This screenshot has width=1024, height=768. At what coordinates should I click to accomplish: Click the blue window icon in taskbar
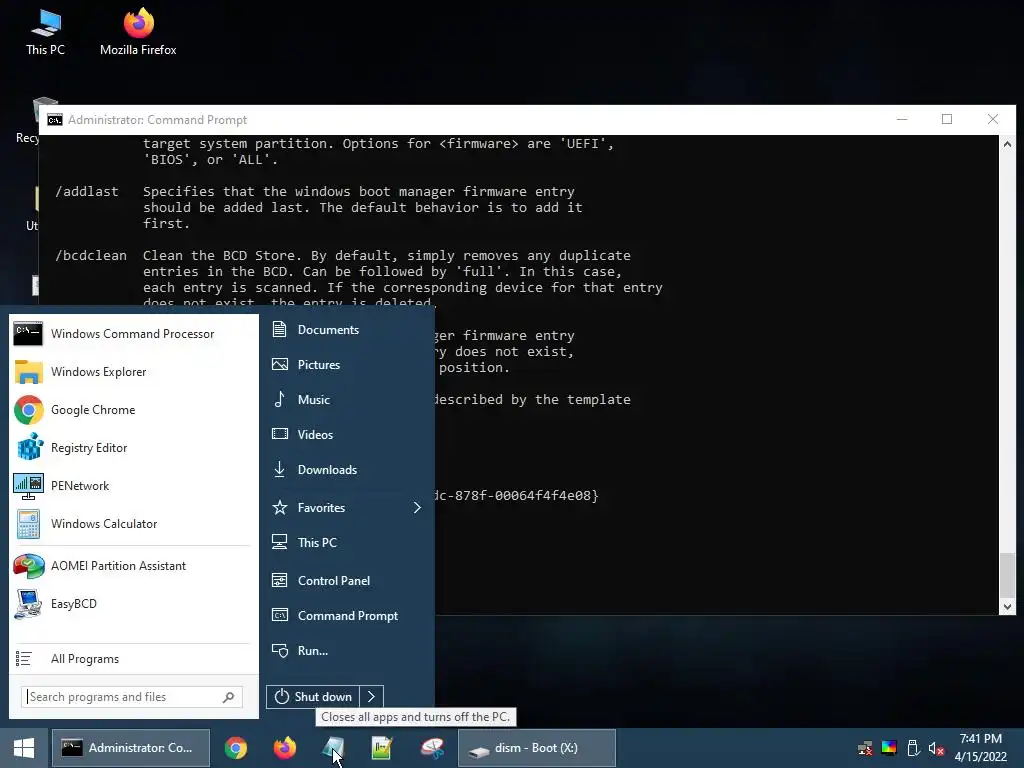333,748
